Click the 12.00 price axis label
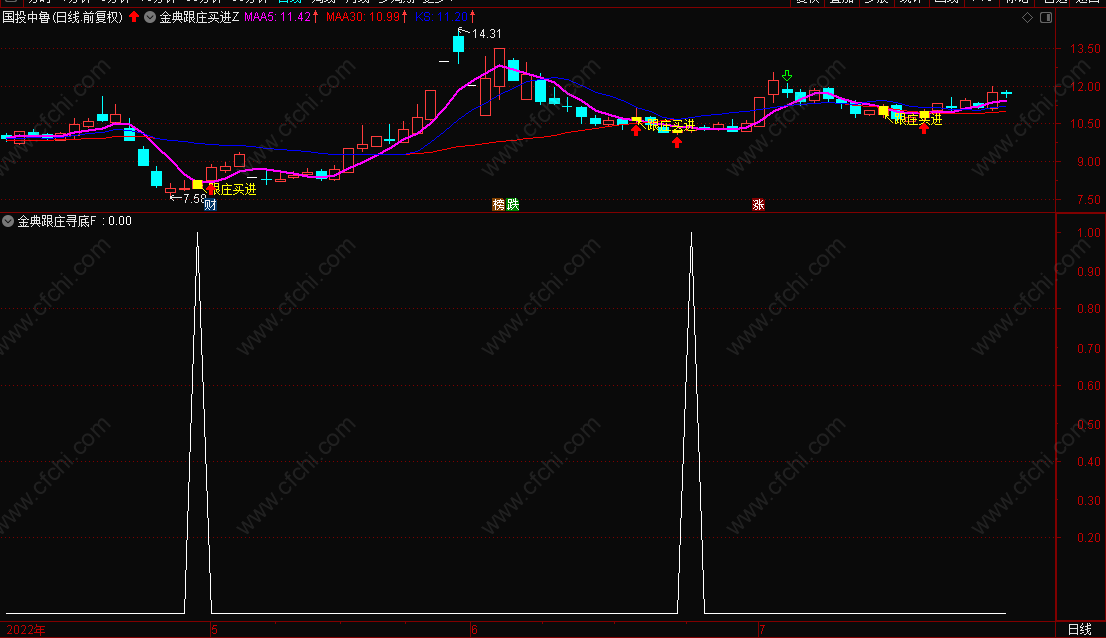This screenshot has width=1106, height=638. (x=1085, y=87)
